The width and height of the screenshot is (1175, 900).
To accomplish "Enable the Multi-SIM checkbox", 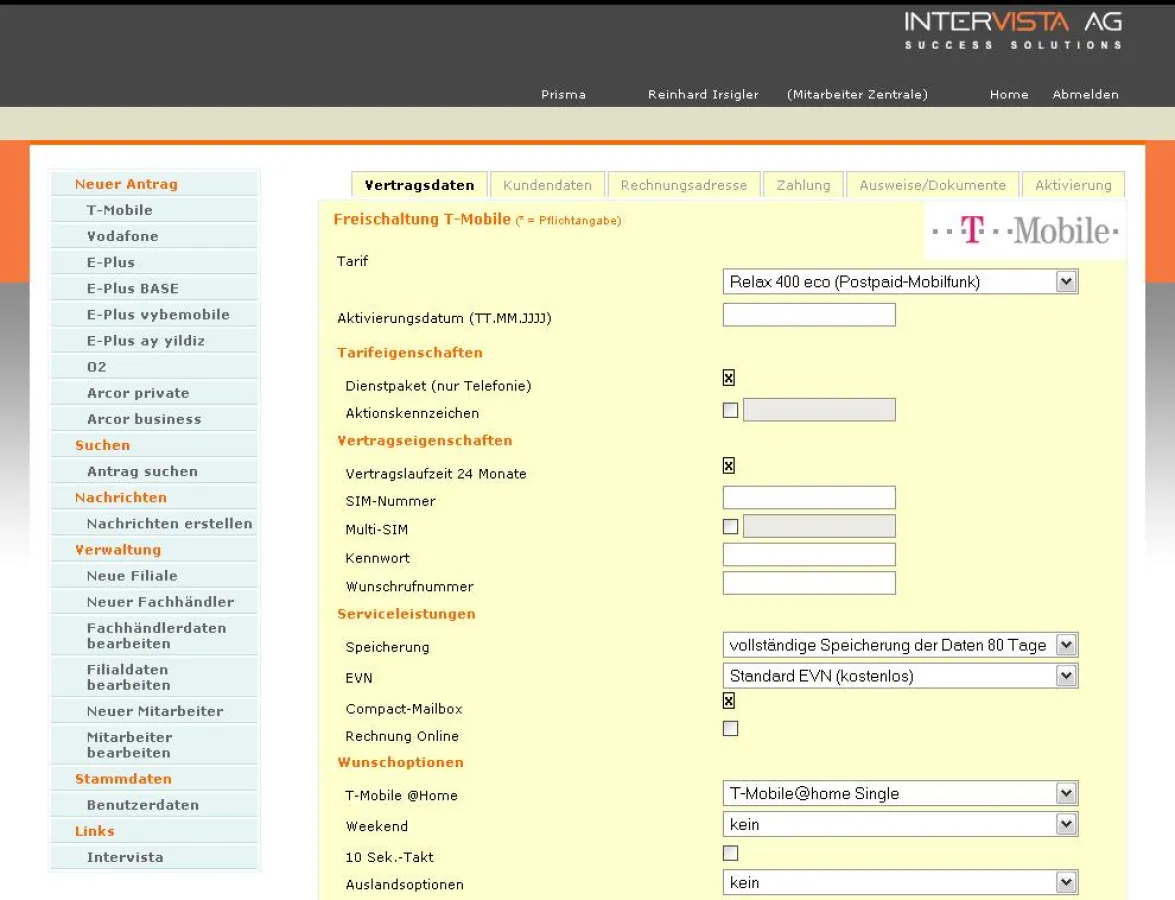I will pyautogui.click(x=730, y=526).
